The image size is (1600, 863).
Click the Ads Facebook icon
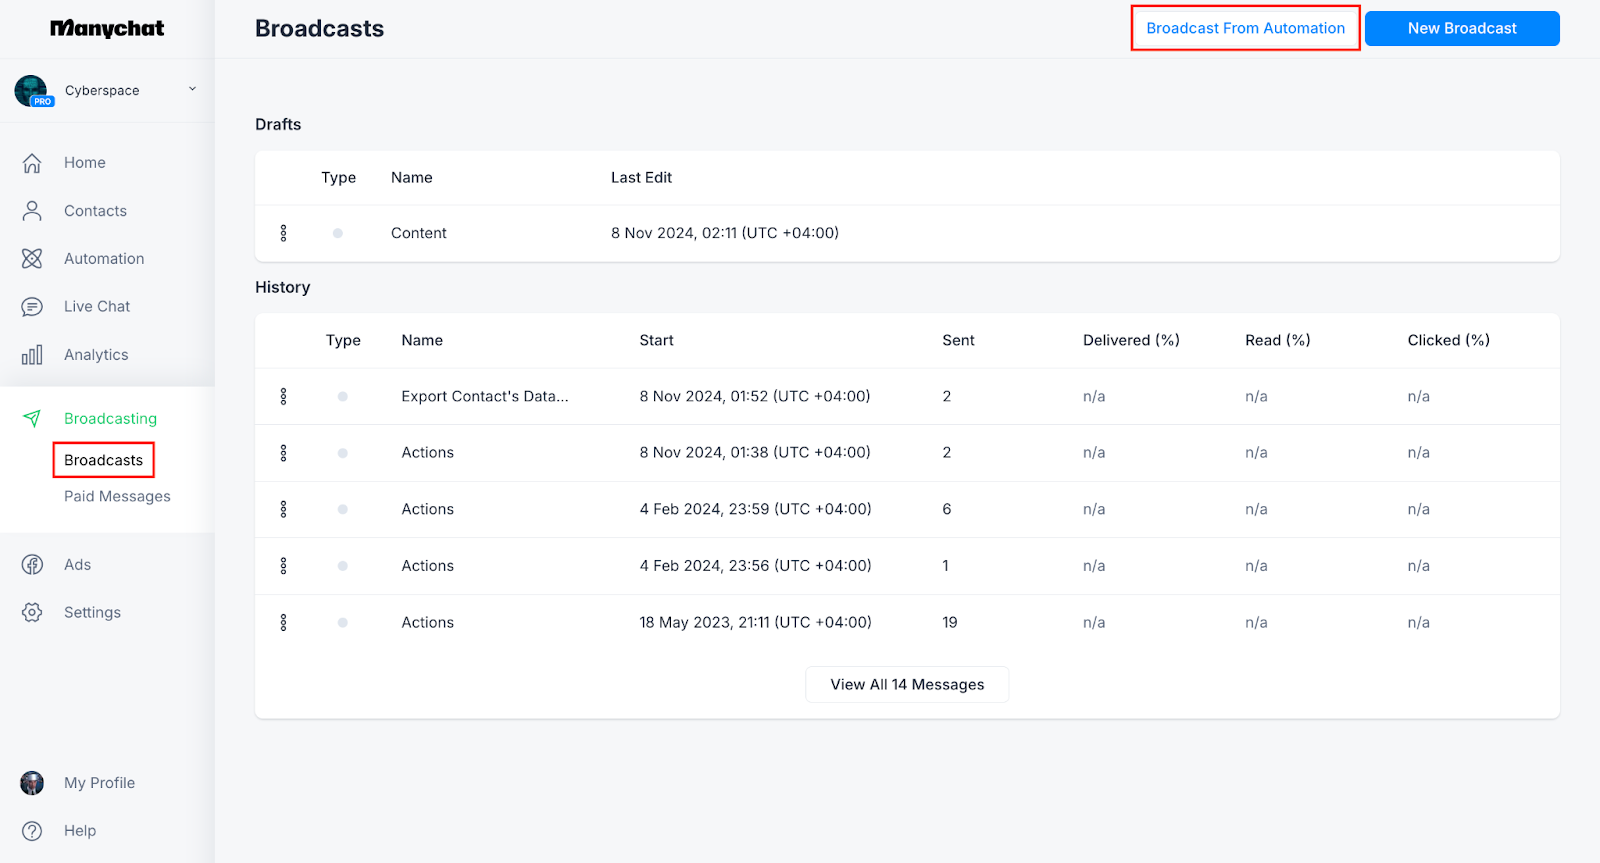32,565
